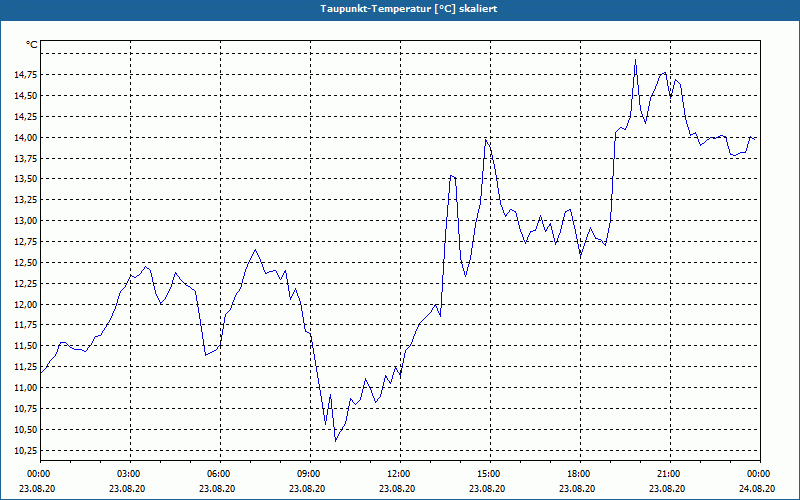Click the °C unit label

[32, 45]
